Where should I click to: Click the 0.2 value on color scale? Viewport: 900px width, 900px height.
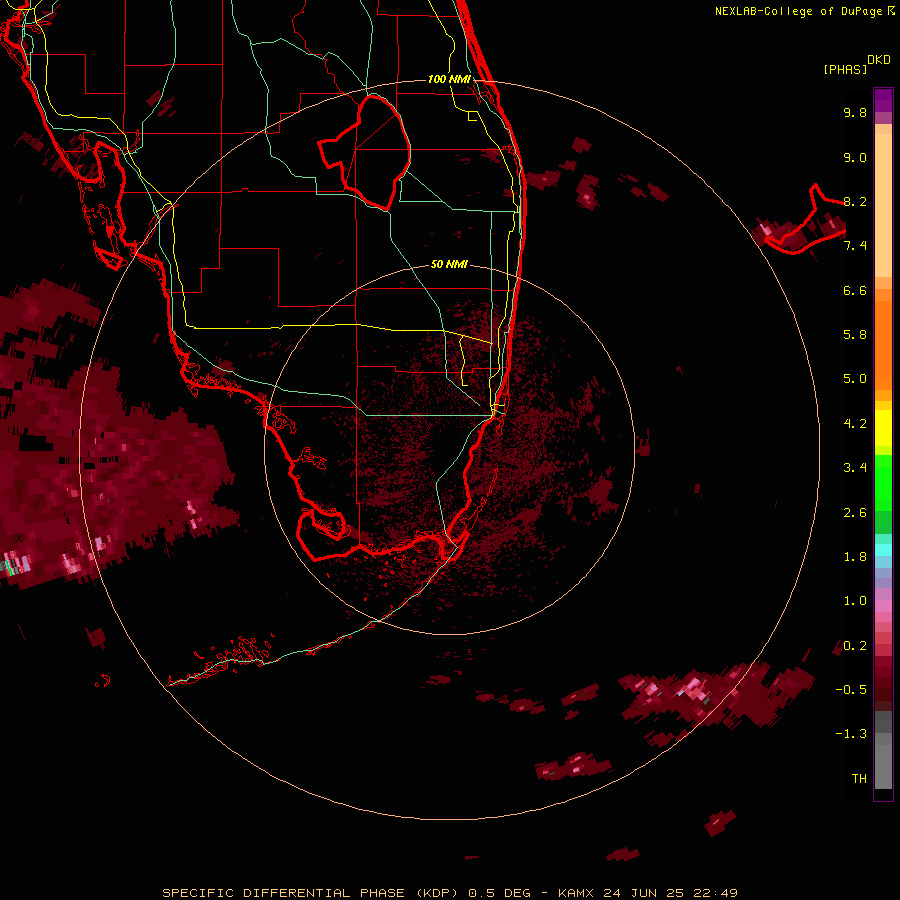[855, 646]
